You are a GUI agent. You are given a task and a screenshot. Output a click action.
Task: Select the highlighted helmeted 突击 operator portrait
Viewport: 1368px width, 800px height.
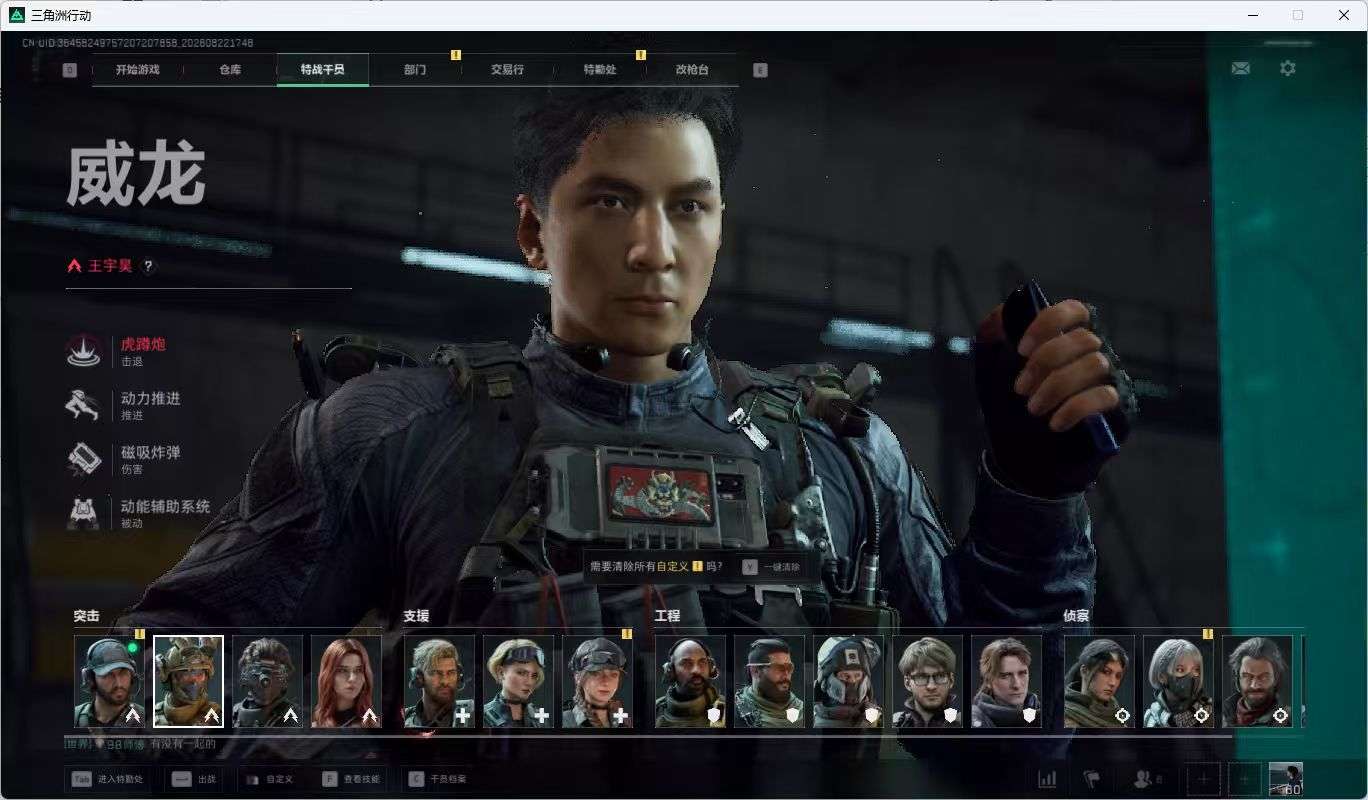click(188, 682)
